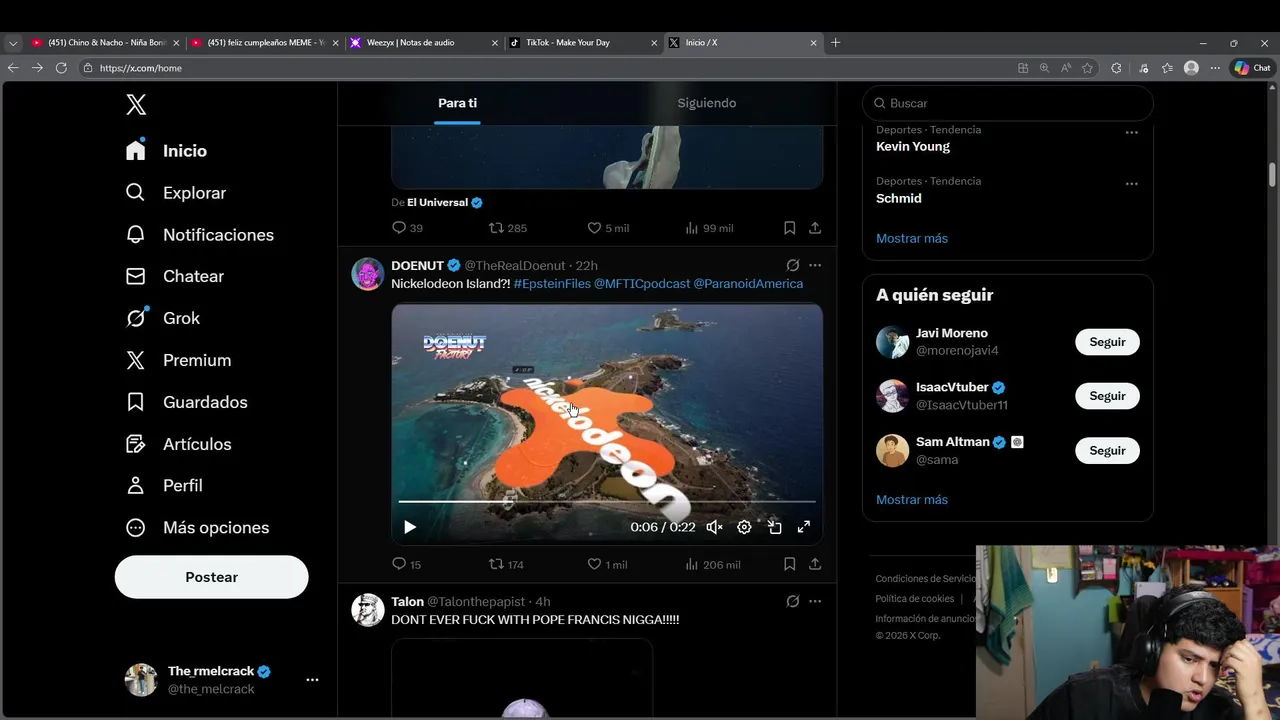Follow Javi Moreno
The height and width of the screenshot is (720, 1280).
click(1107, 342)
